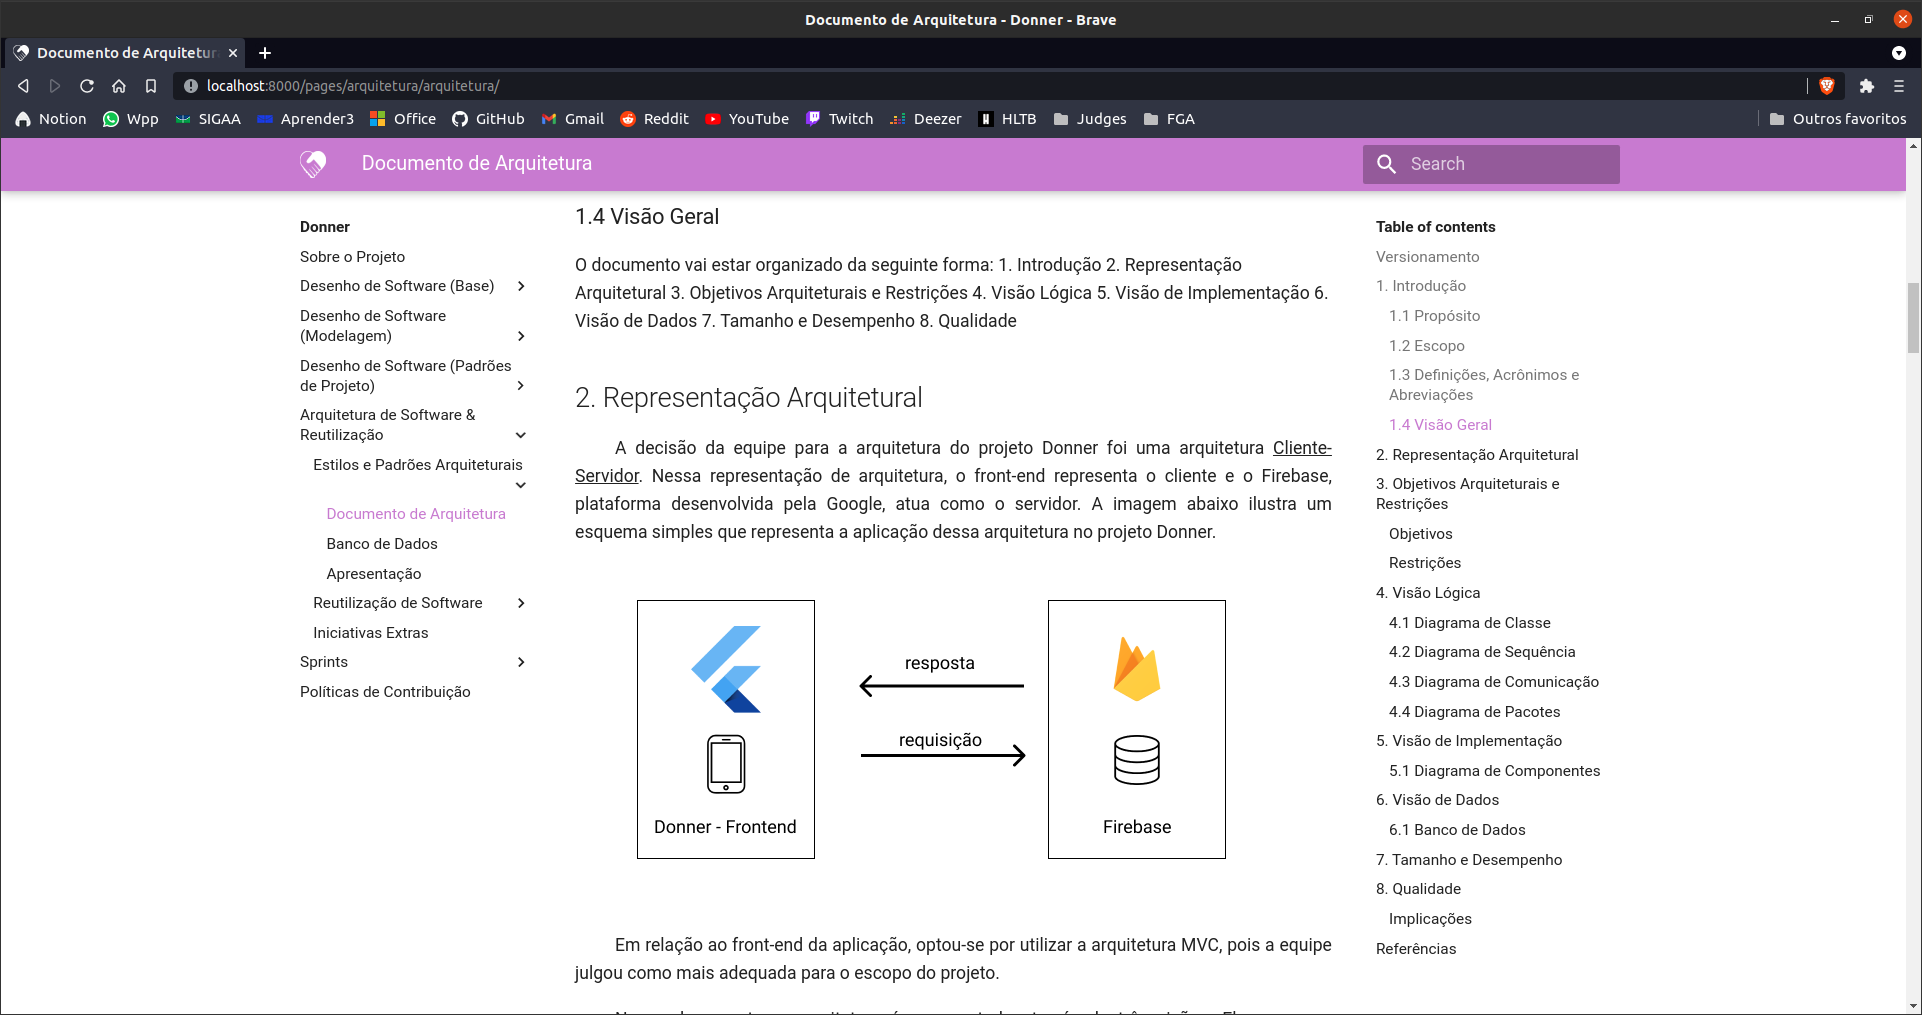1922x1015 pixels.
Task: Open the GitHub bookmark
Action: click(x=488, y=119)
